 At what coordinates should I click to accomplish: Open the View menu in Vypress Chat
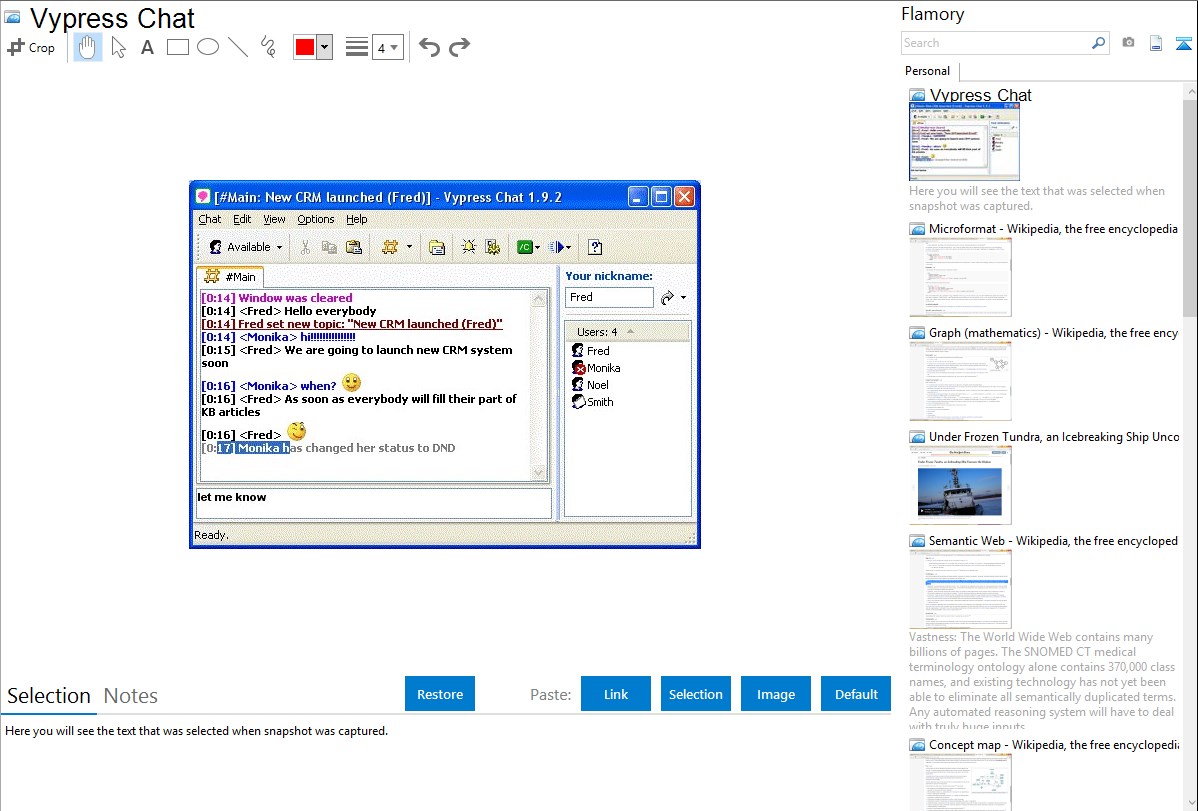coord(274,219)
